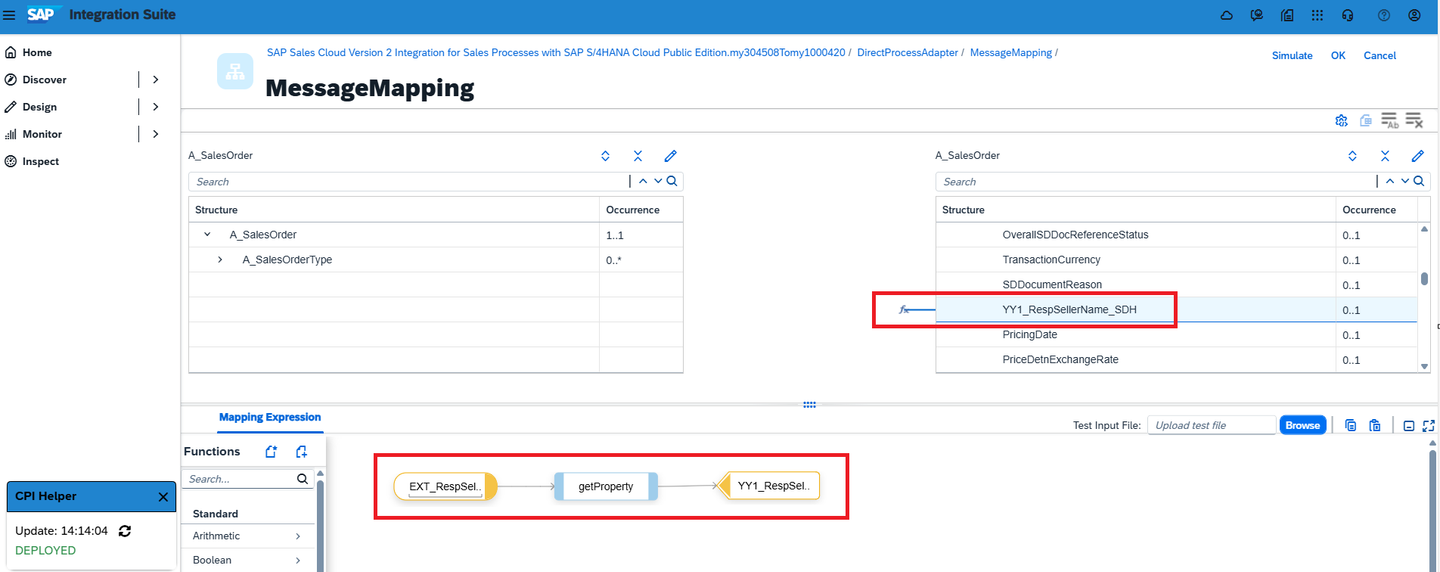The width and height of the screenshot is (1440, 572).
Task: Open the help question mark icon
Action: click(1384, 15)
